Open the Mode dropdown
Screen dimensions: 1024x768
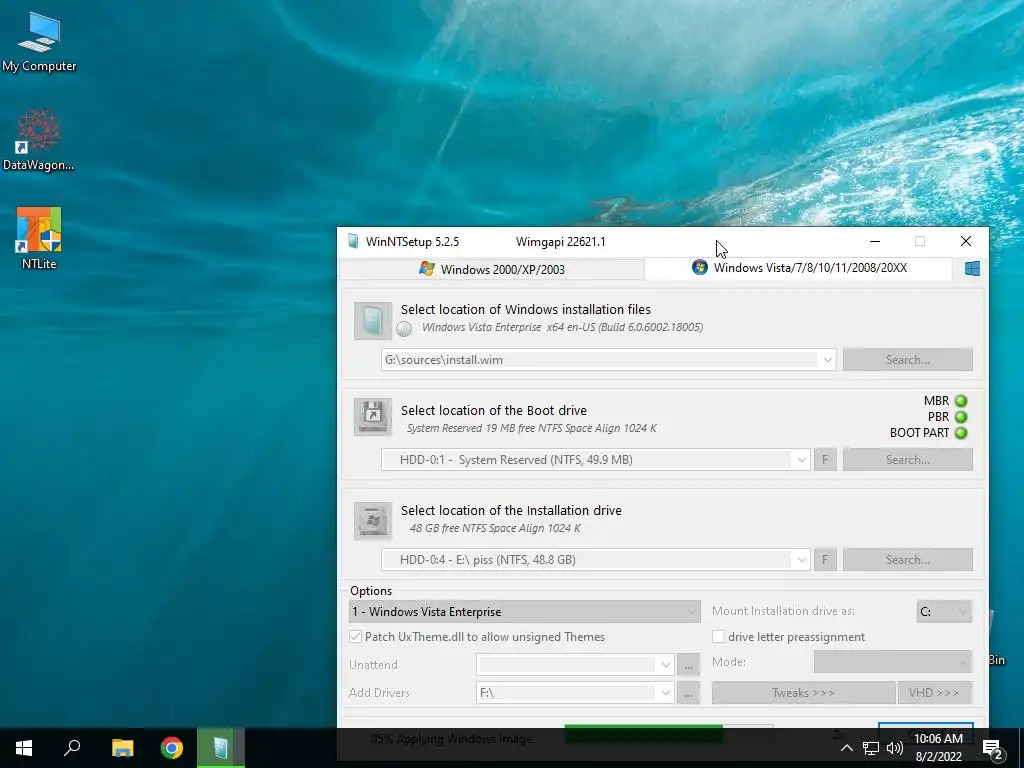pyautogui.click(x=893, y=662)
